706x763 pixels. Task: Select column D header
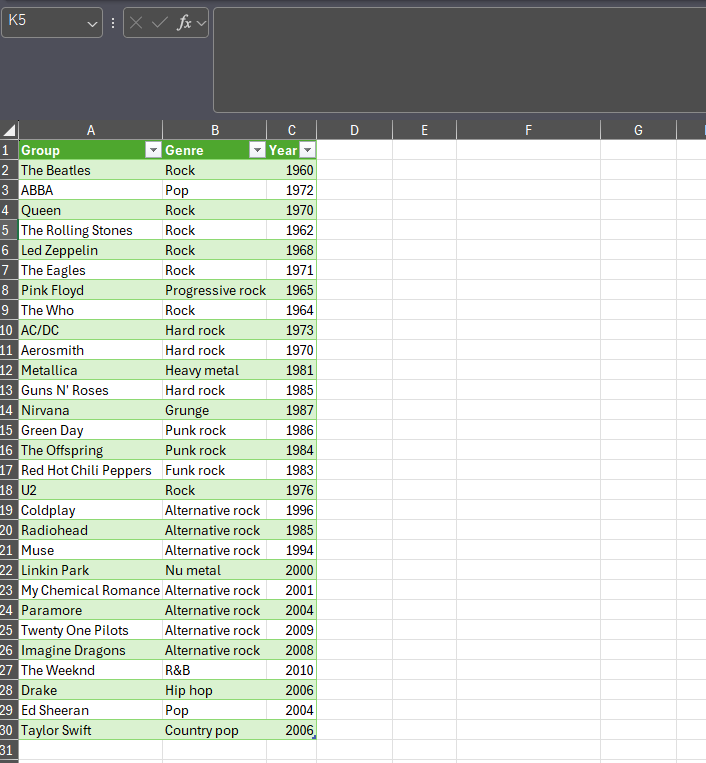click(x=354, y=130)
